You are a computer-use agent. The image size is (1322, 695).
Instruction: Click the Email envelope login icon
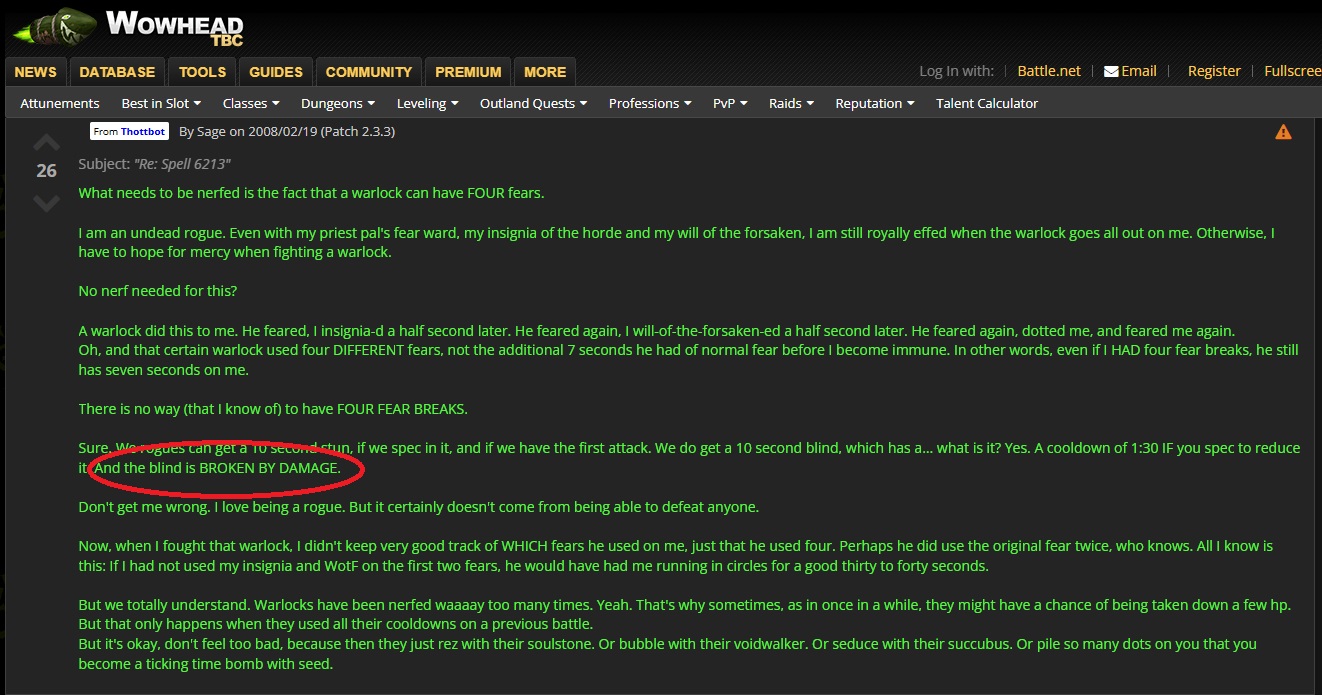point(1111,71)
